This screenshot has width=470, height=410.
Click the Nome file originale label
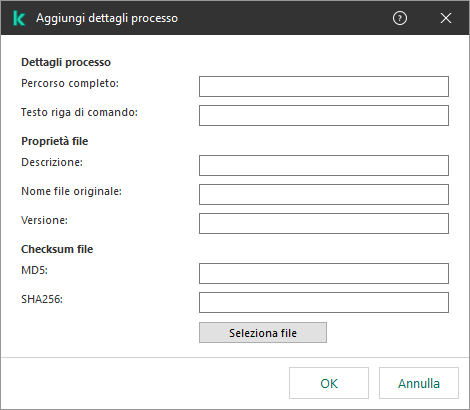(x=71, y=191)
